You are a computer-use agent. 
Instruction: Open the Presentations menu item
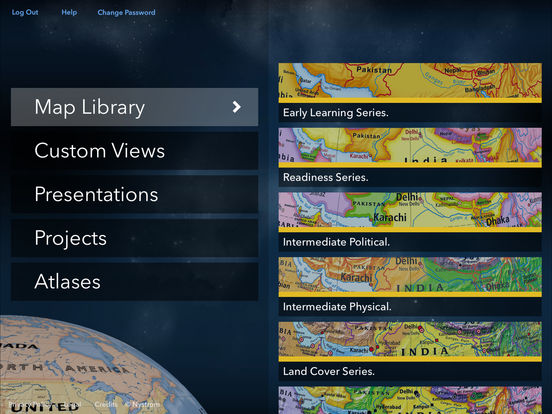tap(134, 194)
